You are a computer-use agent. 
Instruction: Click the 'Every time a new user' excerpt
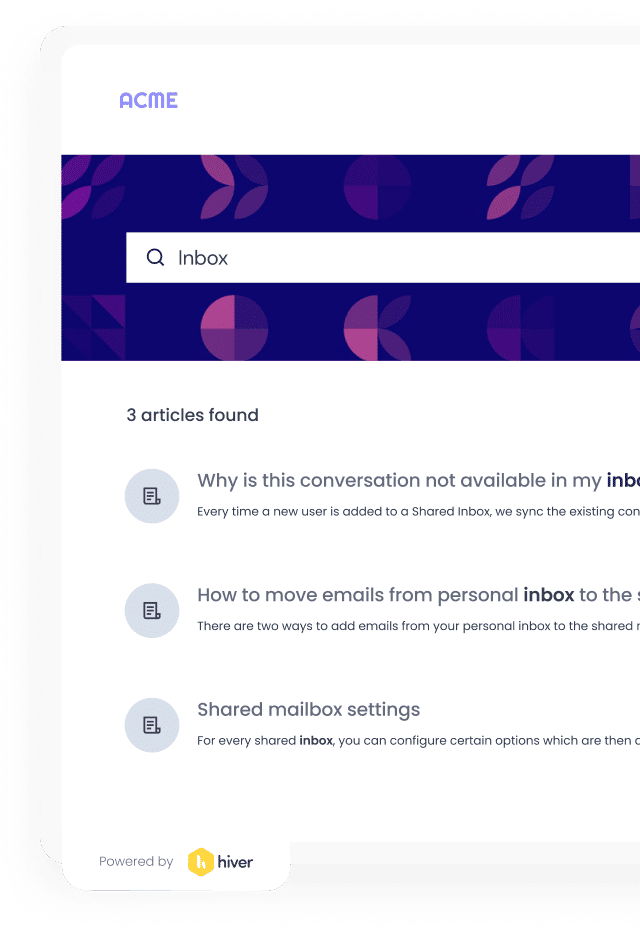[x=418, y=511]
